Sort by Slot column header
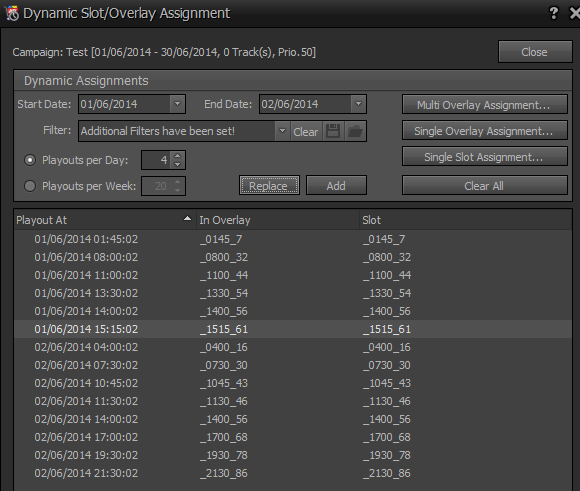The height and width of the screenshot is (491, 580). pyautogui.click(x=465, y=220)
